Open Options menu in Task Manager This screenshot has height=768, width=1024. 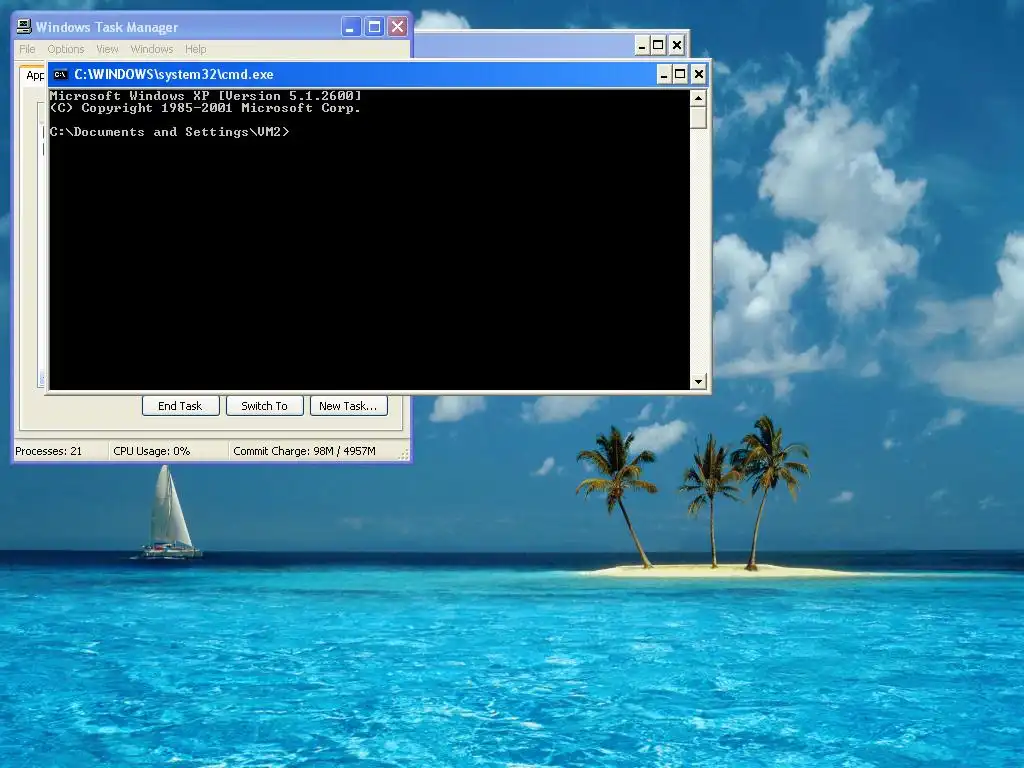point(65,49)
